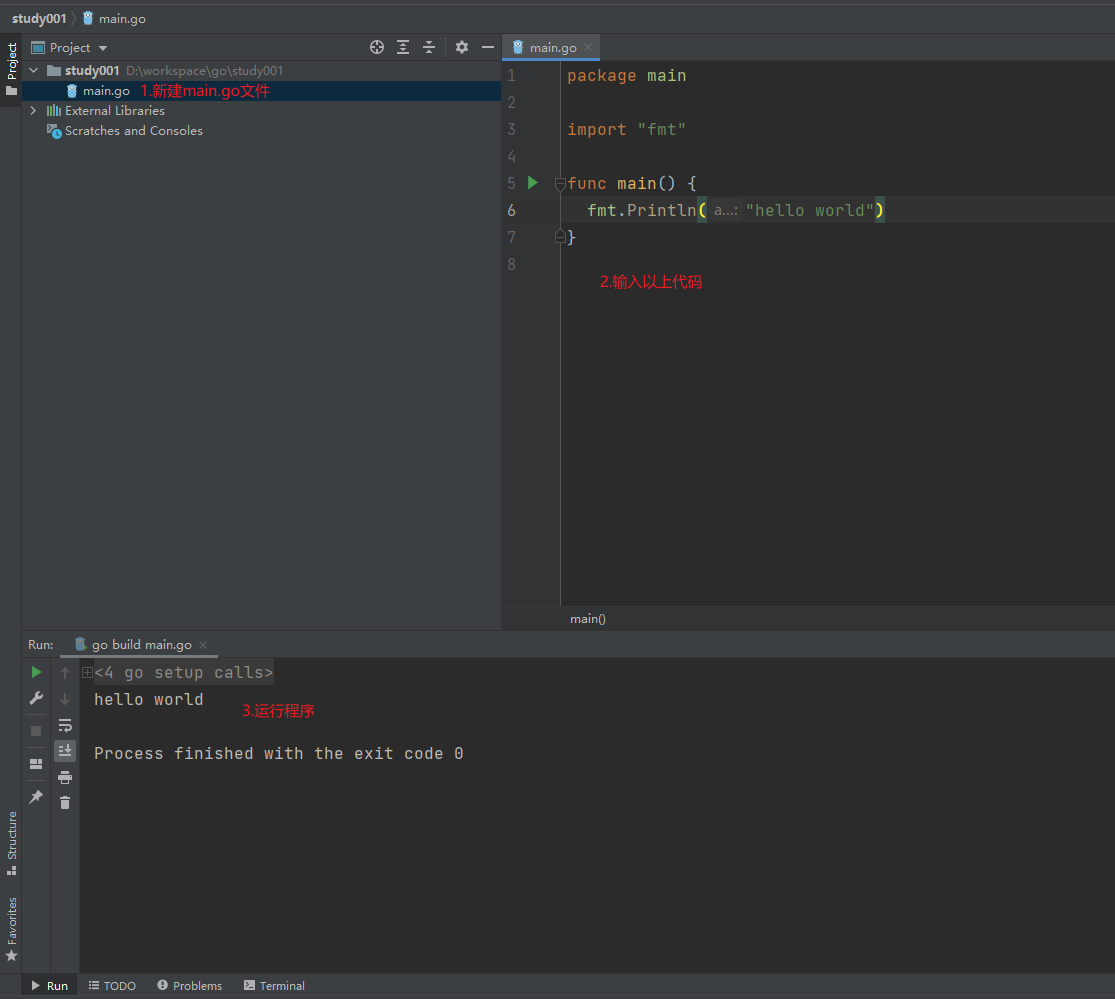The height and width of the screenshot is (999, 1115).
Task: Close the main.go editor tab
Action: point(588,48)
